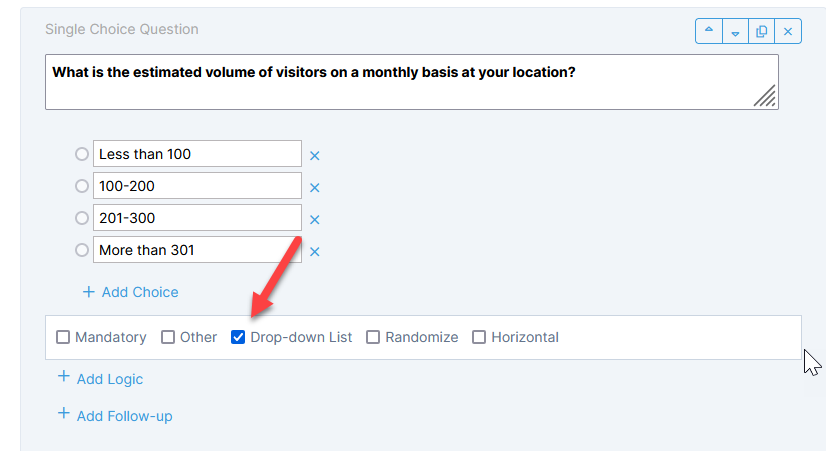
Task: Click the '100-200' choice text field
Action: tap(197, 186)
